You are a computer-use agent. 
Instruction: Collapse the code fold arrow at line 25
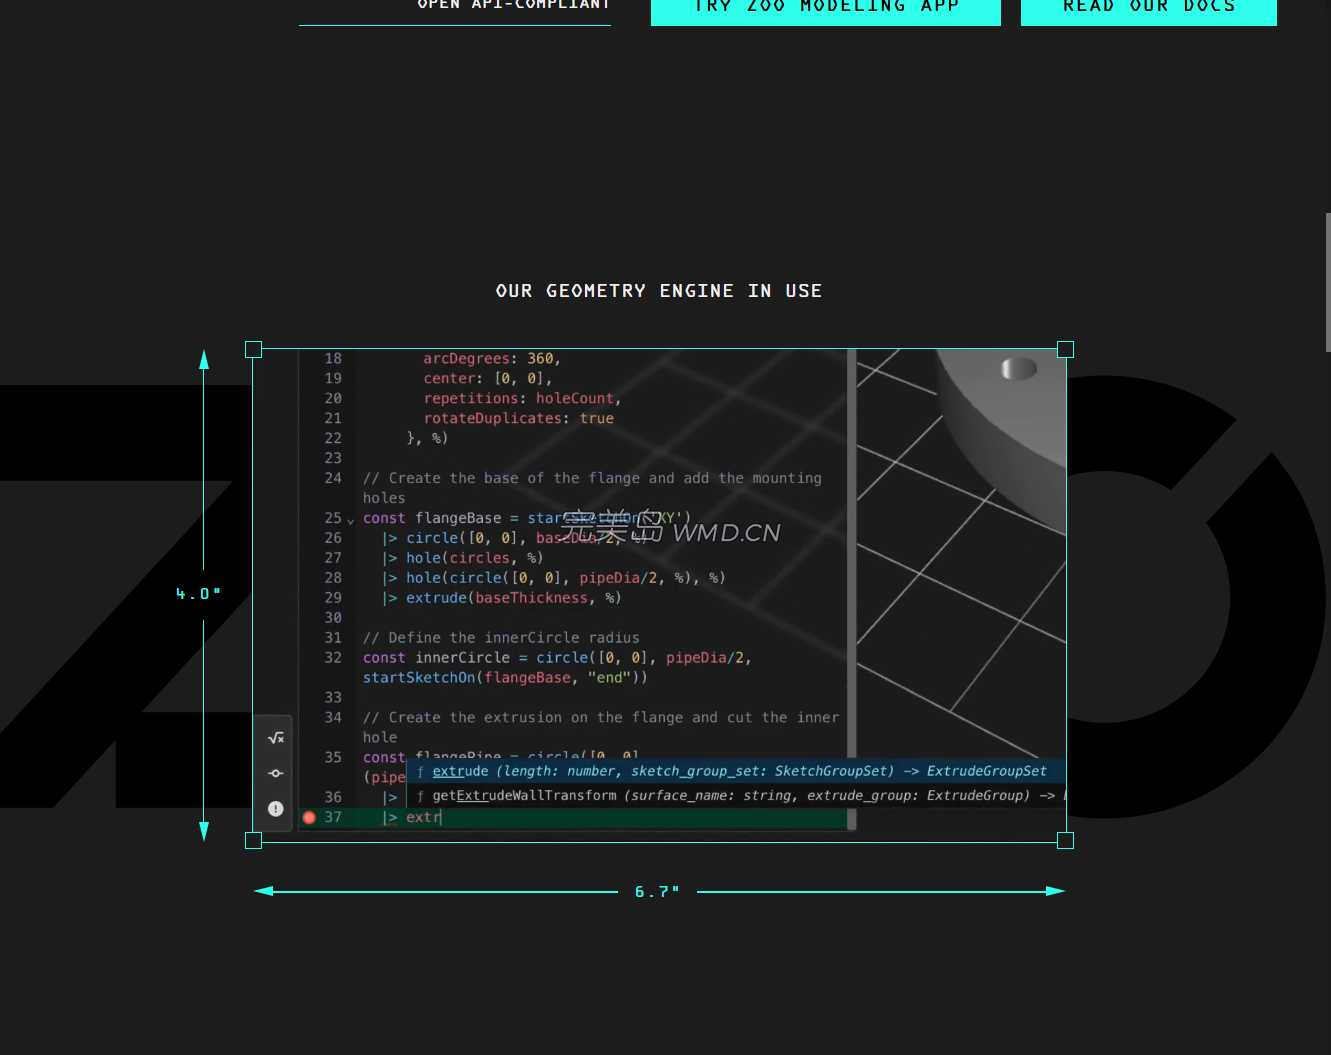351,520
